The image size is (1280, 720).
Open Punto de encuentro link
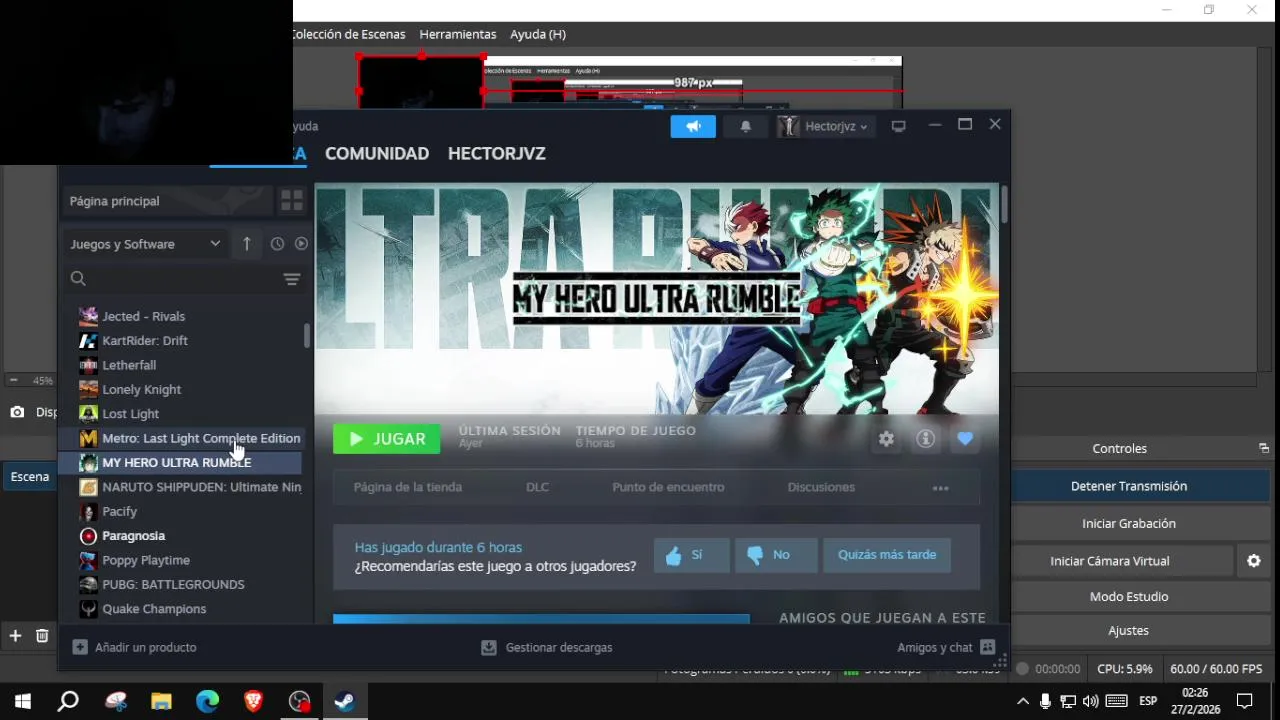[x=668, y=487]
